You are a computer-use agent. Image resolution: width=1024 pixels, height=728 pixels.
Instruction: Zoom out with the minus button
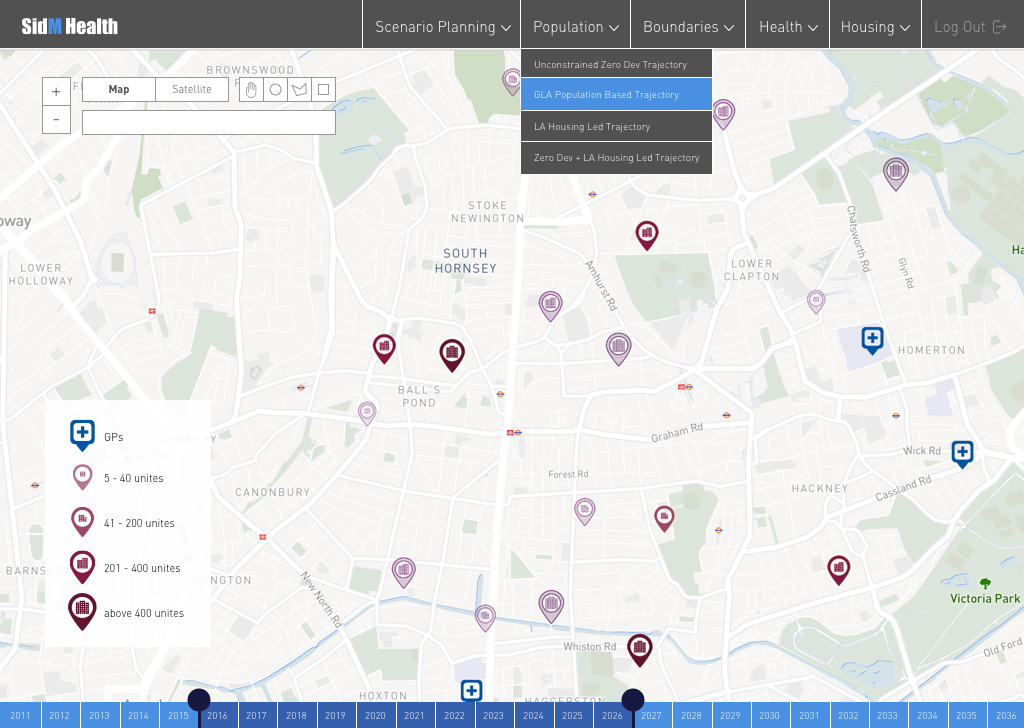tap(56, 119)
